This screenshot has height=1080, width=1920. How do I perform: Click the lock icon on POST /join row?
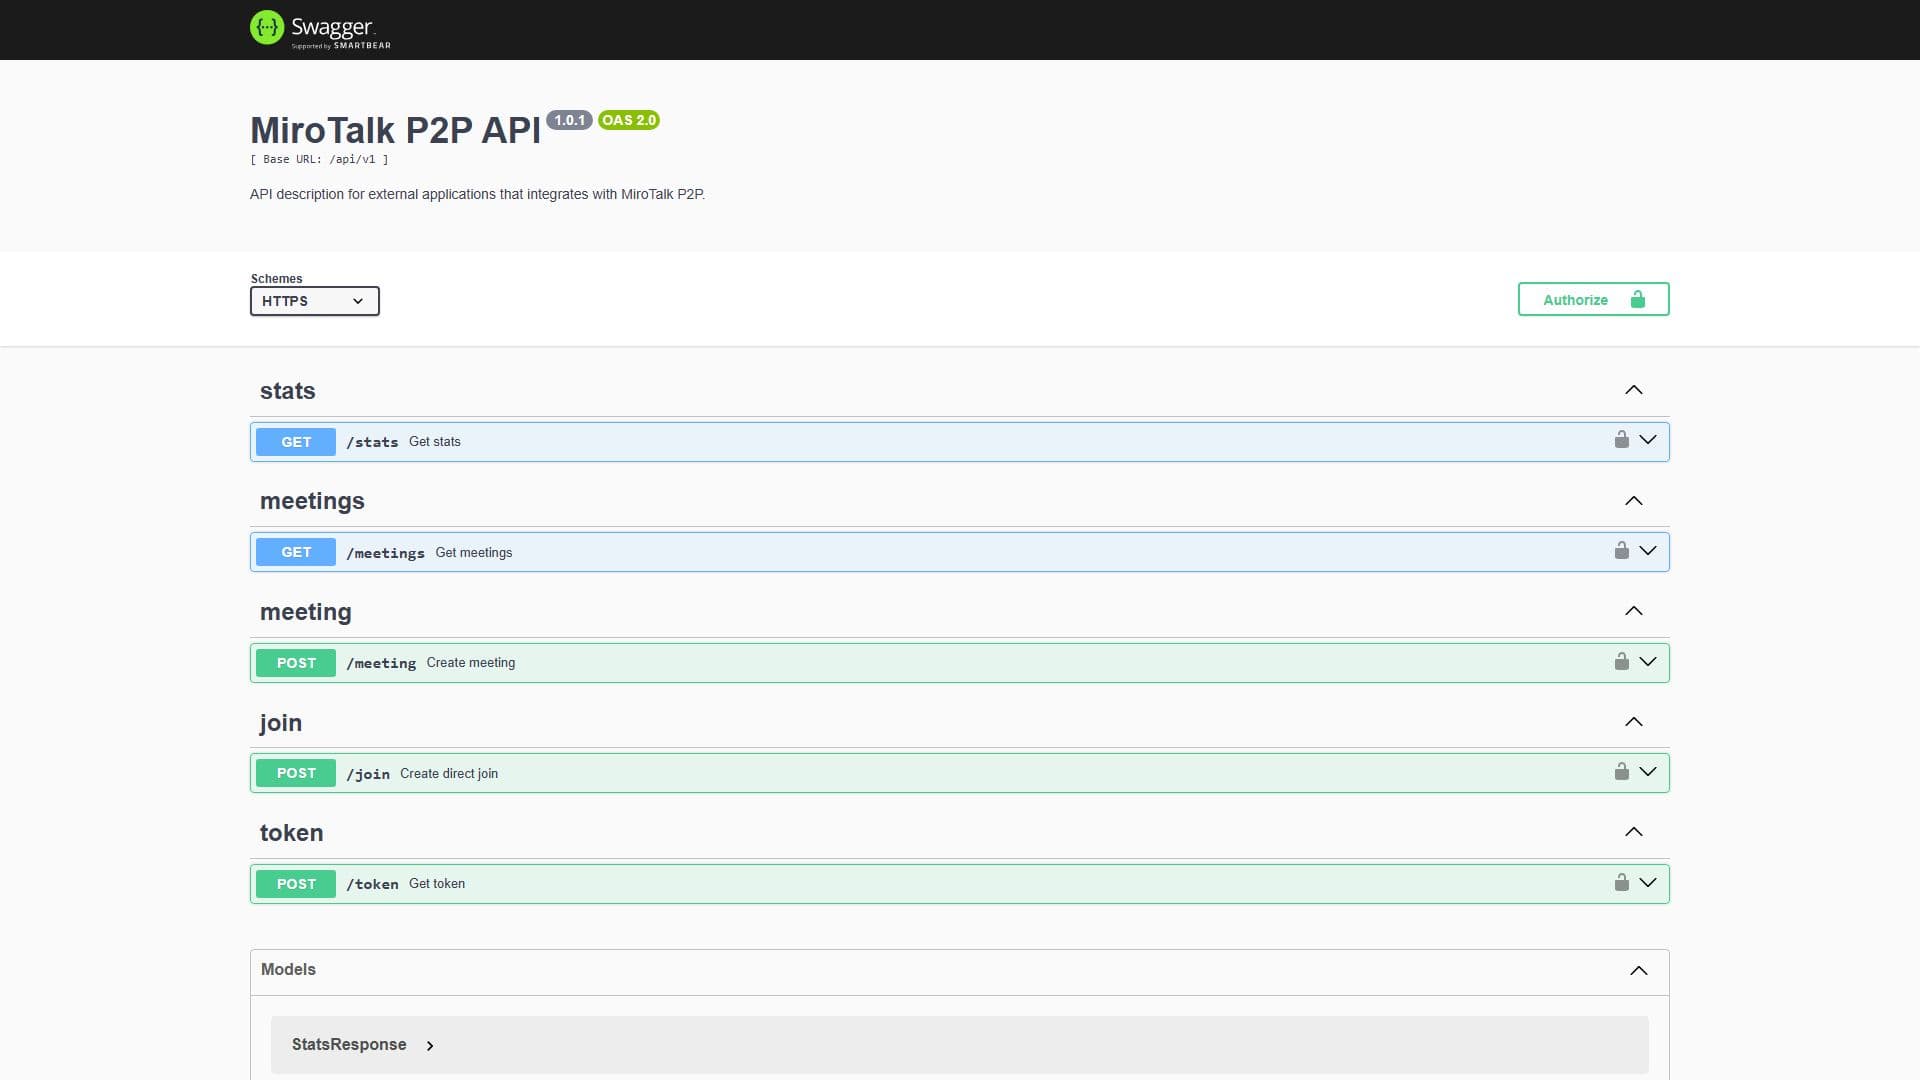(x=1621, y=772)
